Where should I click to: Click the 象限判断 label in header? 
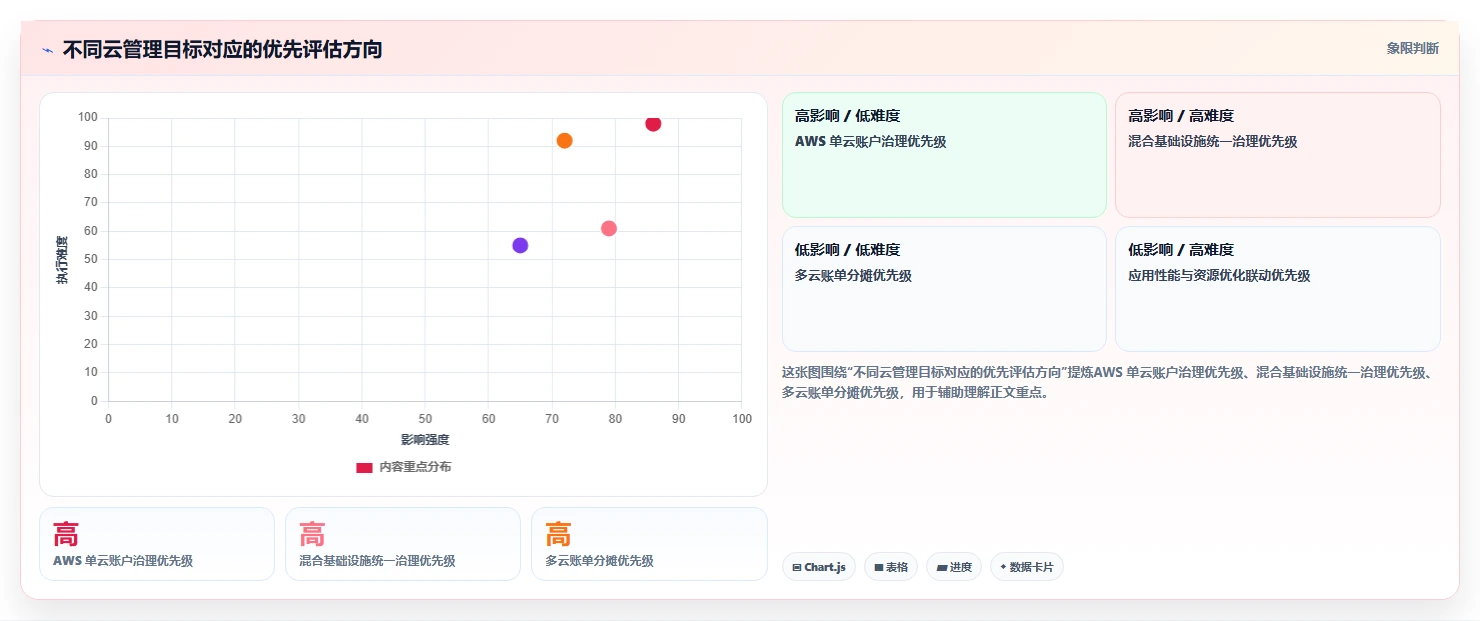point(1412,48)
